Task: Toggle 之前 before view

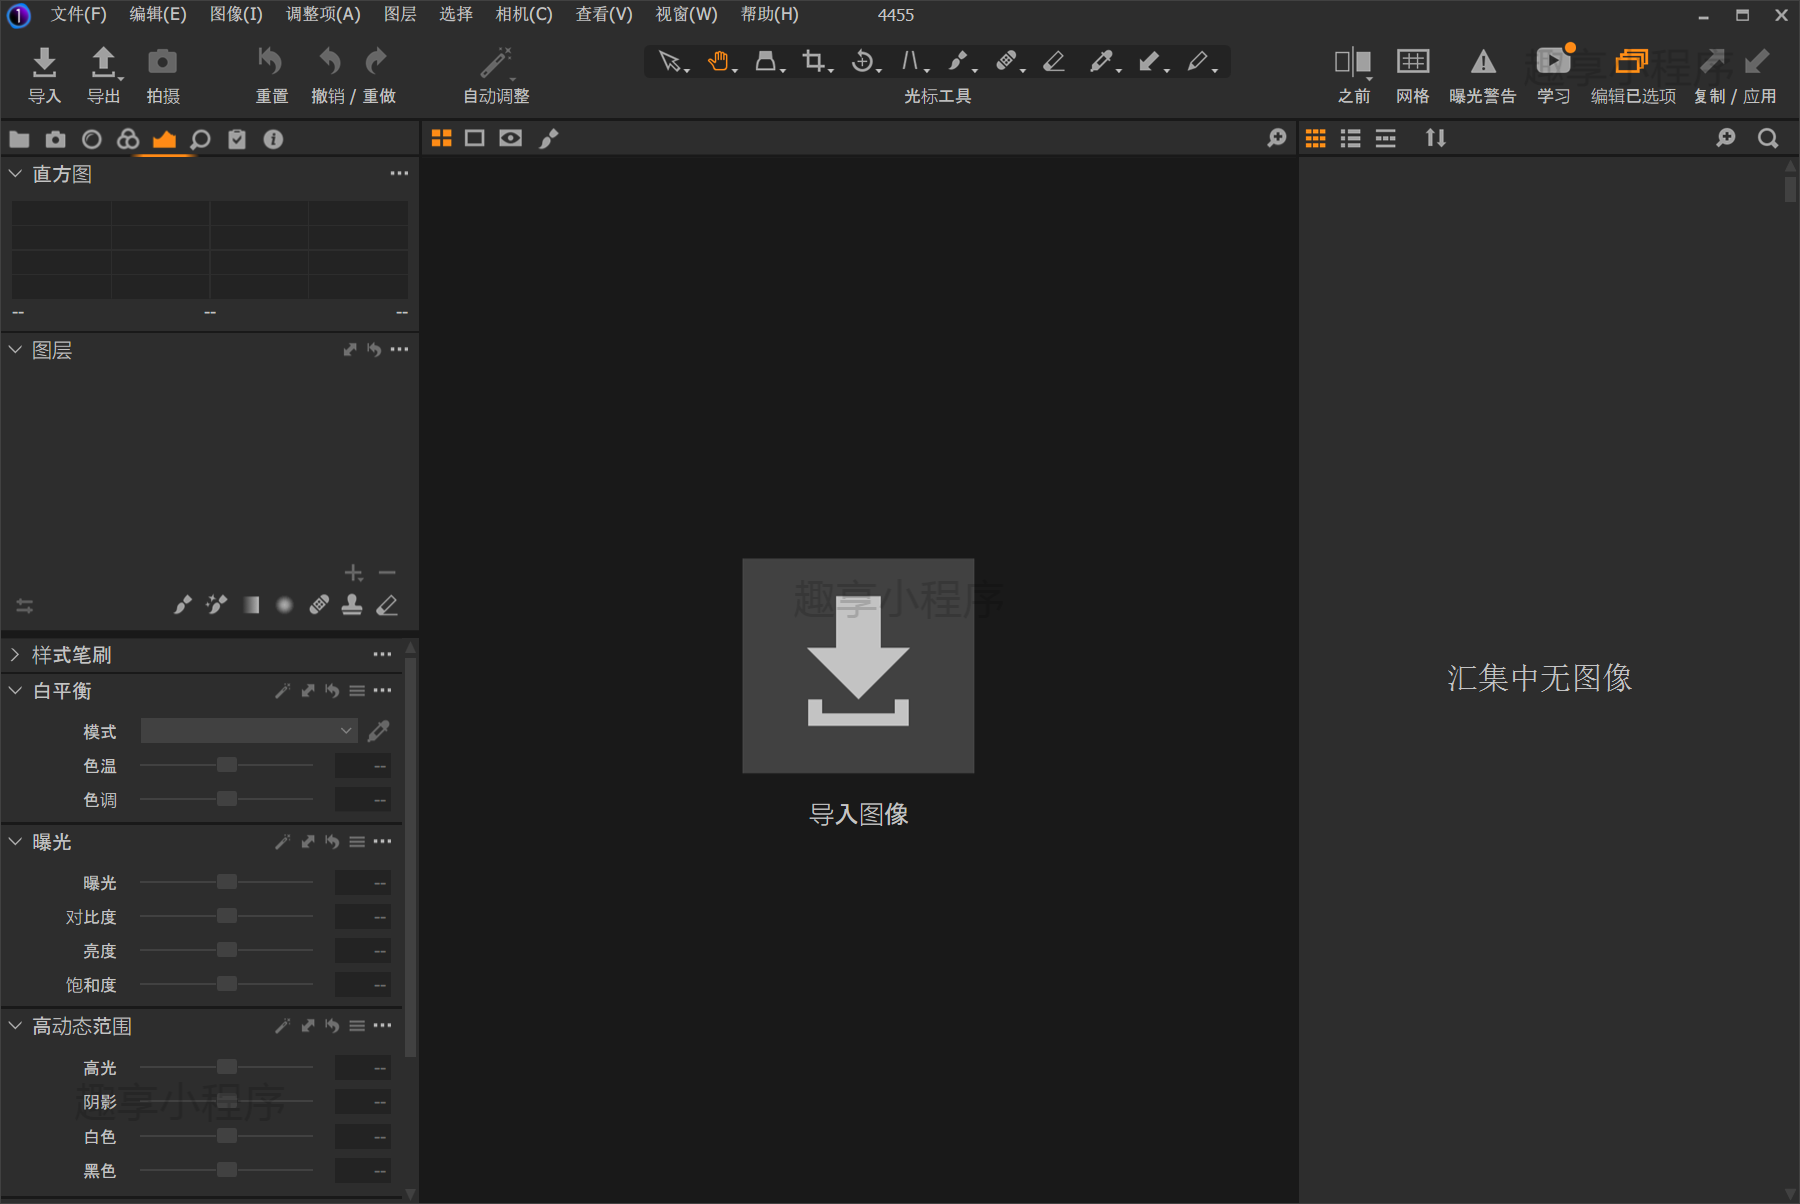Action: tap(1353, 62)
